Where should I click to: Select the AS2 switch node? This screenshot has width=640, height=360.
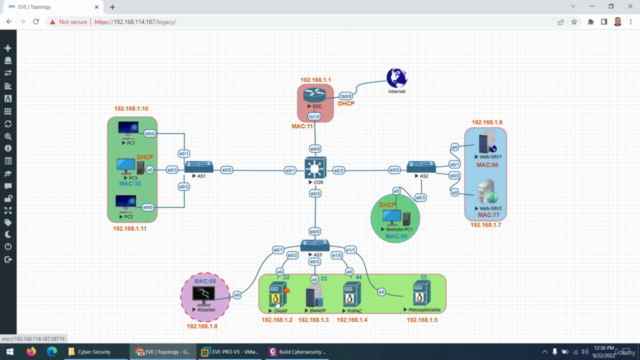pos(421,167)
